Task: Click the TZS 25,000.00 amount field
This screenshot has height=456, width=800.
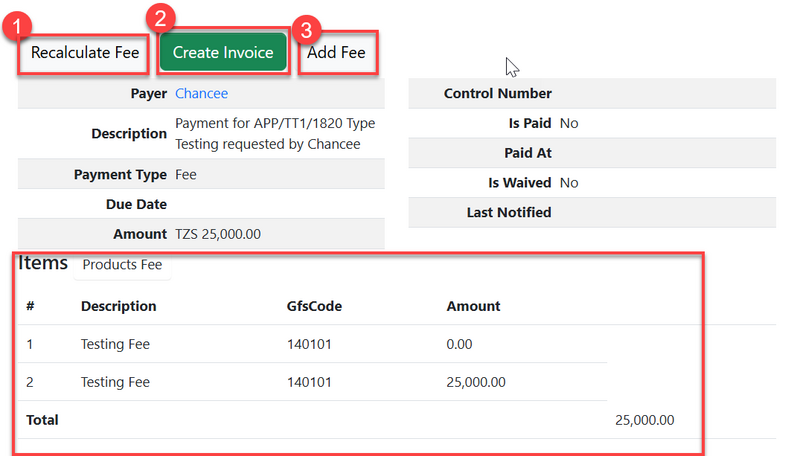Action: point(218,234)
